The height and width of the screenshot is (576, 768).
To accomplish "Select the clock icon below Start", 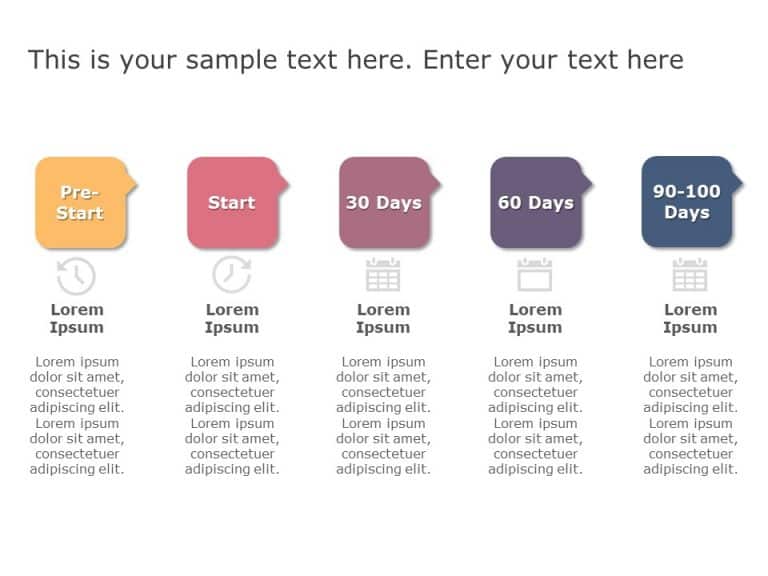I will point(231,275).
